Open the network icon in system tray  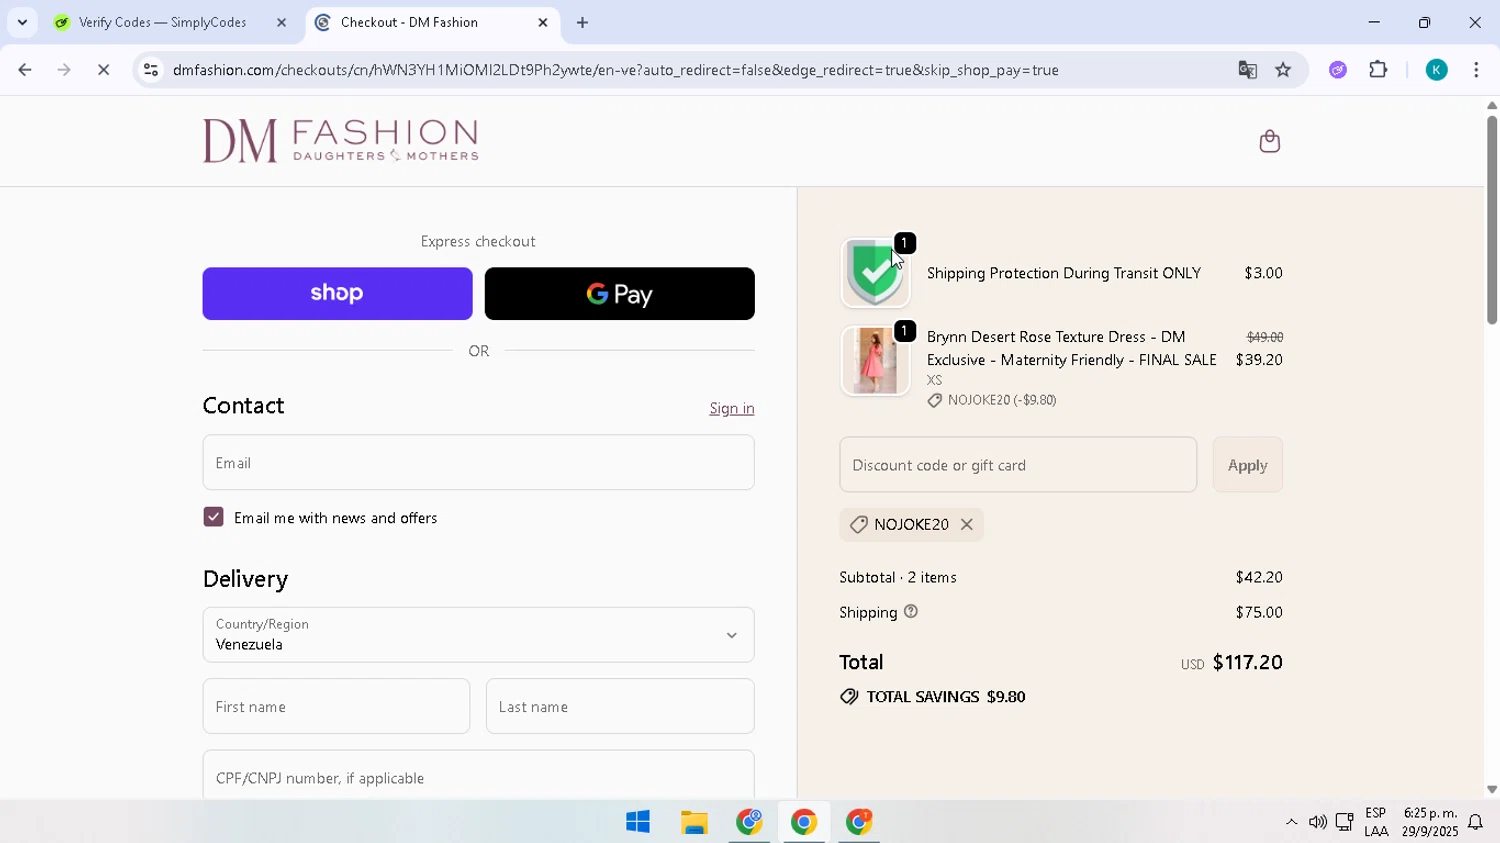(x=1344, y=822)
